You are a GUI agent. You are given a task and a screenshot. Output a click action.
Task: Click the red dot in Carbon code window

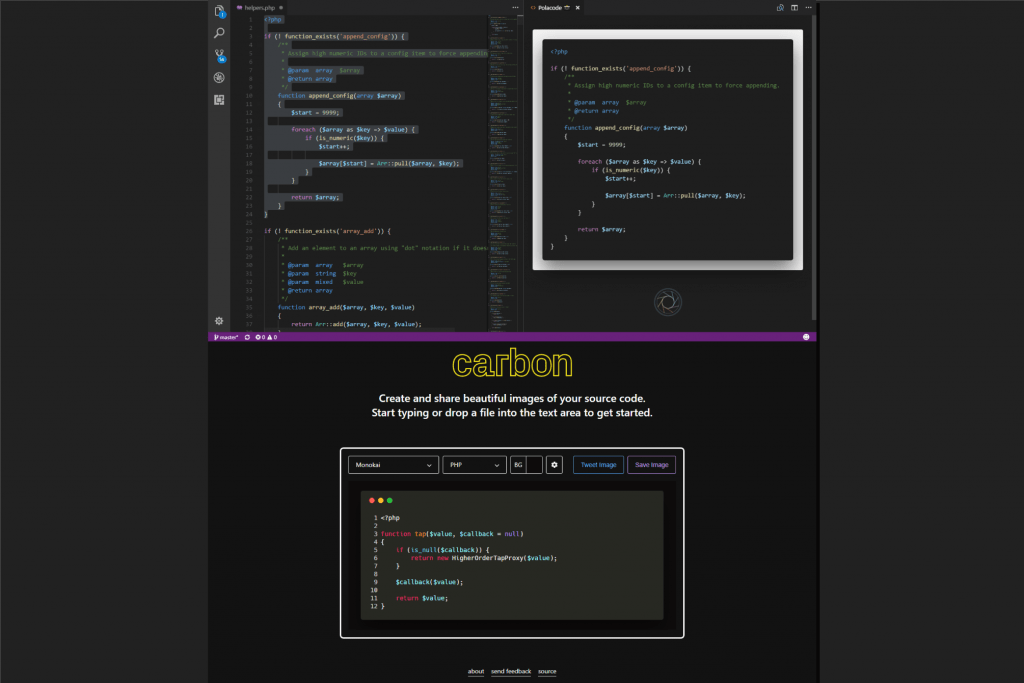pyautogui.click(x=372, y=501)
